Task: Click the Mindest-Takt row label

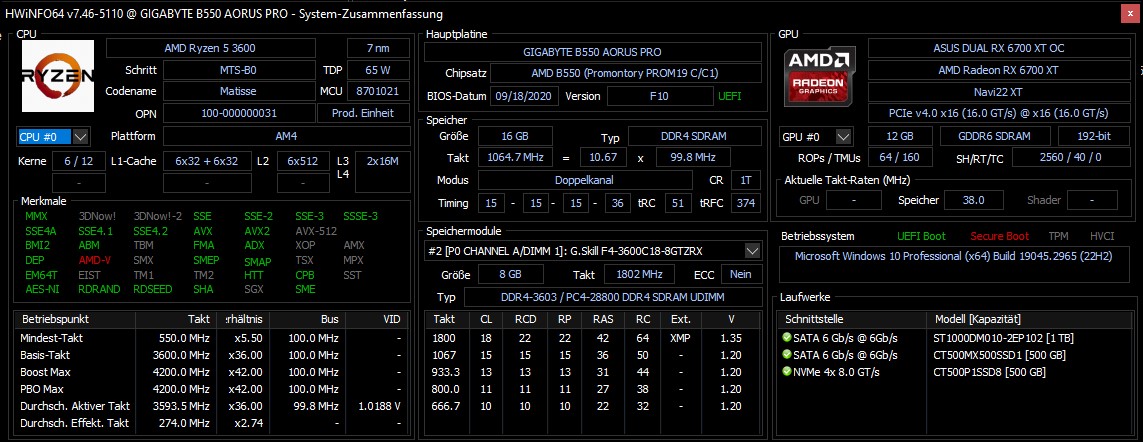Action: (x=50, y=338)
